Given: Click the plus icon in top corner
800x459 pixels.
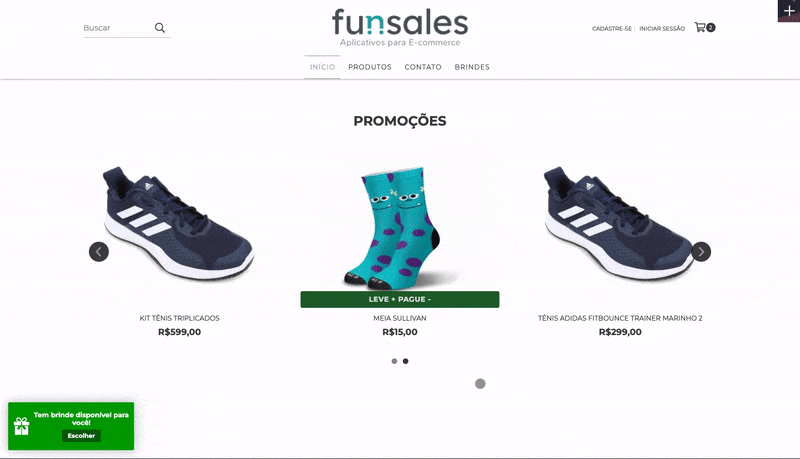Looking at the screenshot, I should [789, 11].
